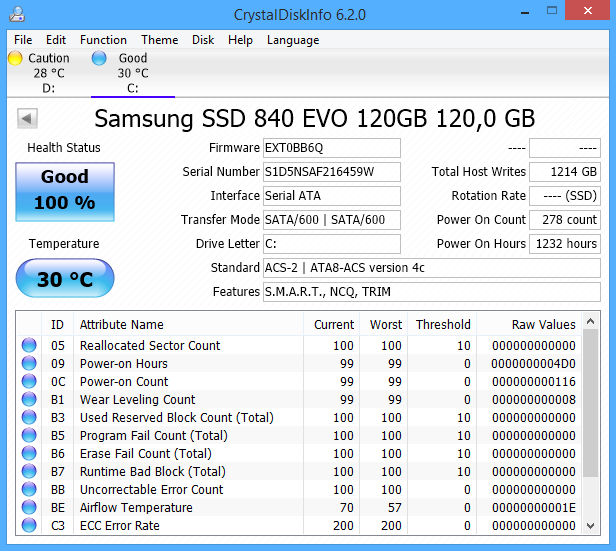Click the Threshold column header

(442, 324)
